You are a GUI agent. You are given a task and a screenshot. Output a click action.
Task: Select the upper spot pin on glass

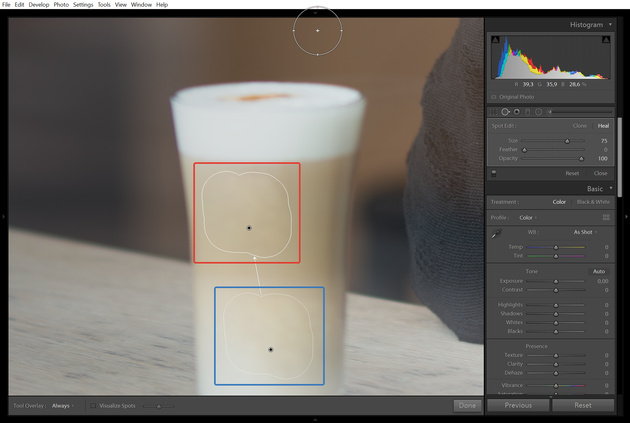pos(249,228)
